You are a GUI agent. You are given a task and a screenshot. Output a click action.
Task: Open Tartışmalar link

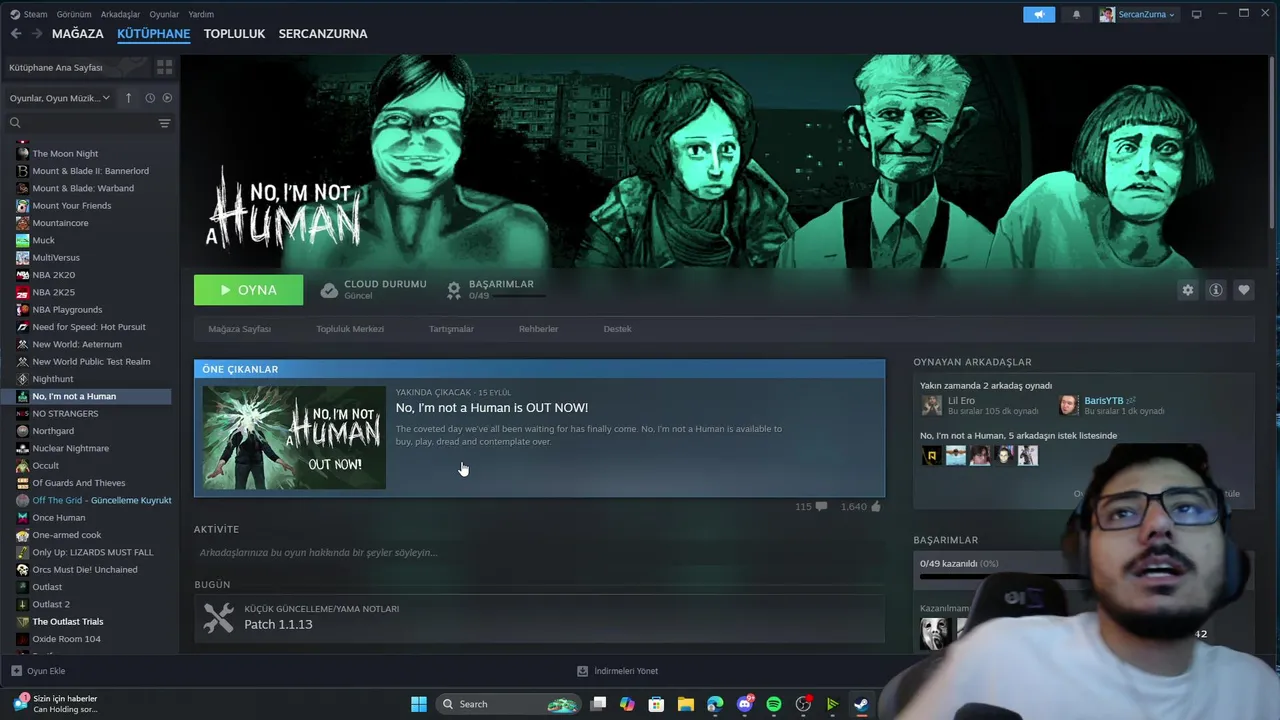tap(451, 329)
